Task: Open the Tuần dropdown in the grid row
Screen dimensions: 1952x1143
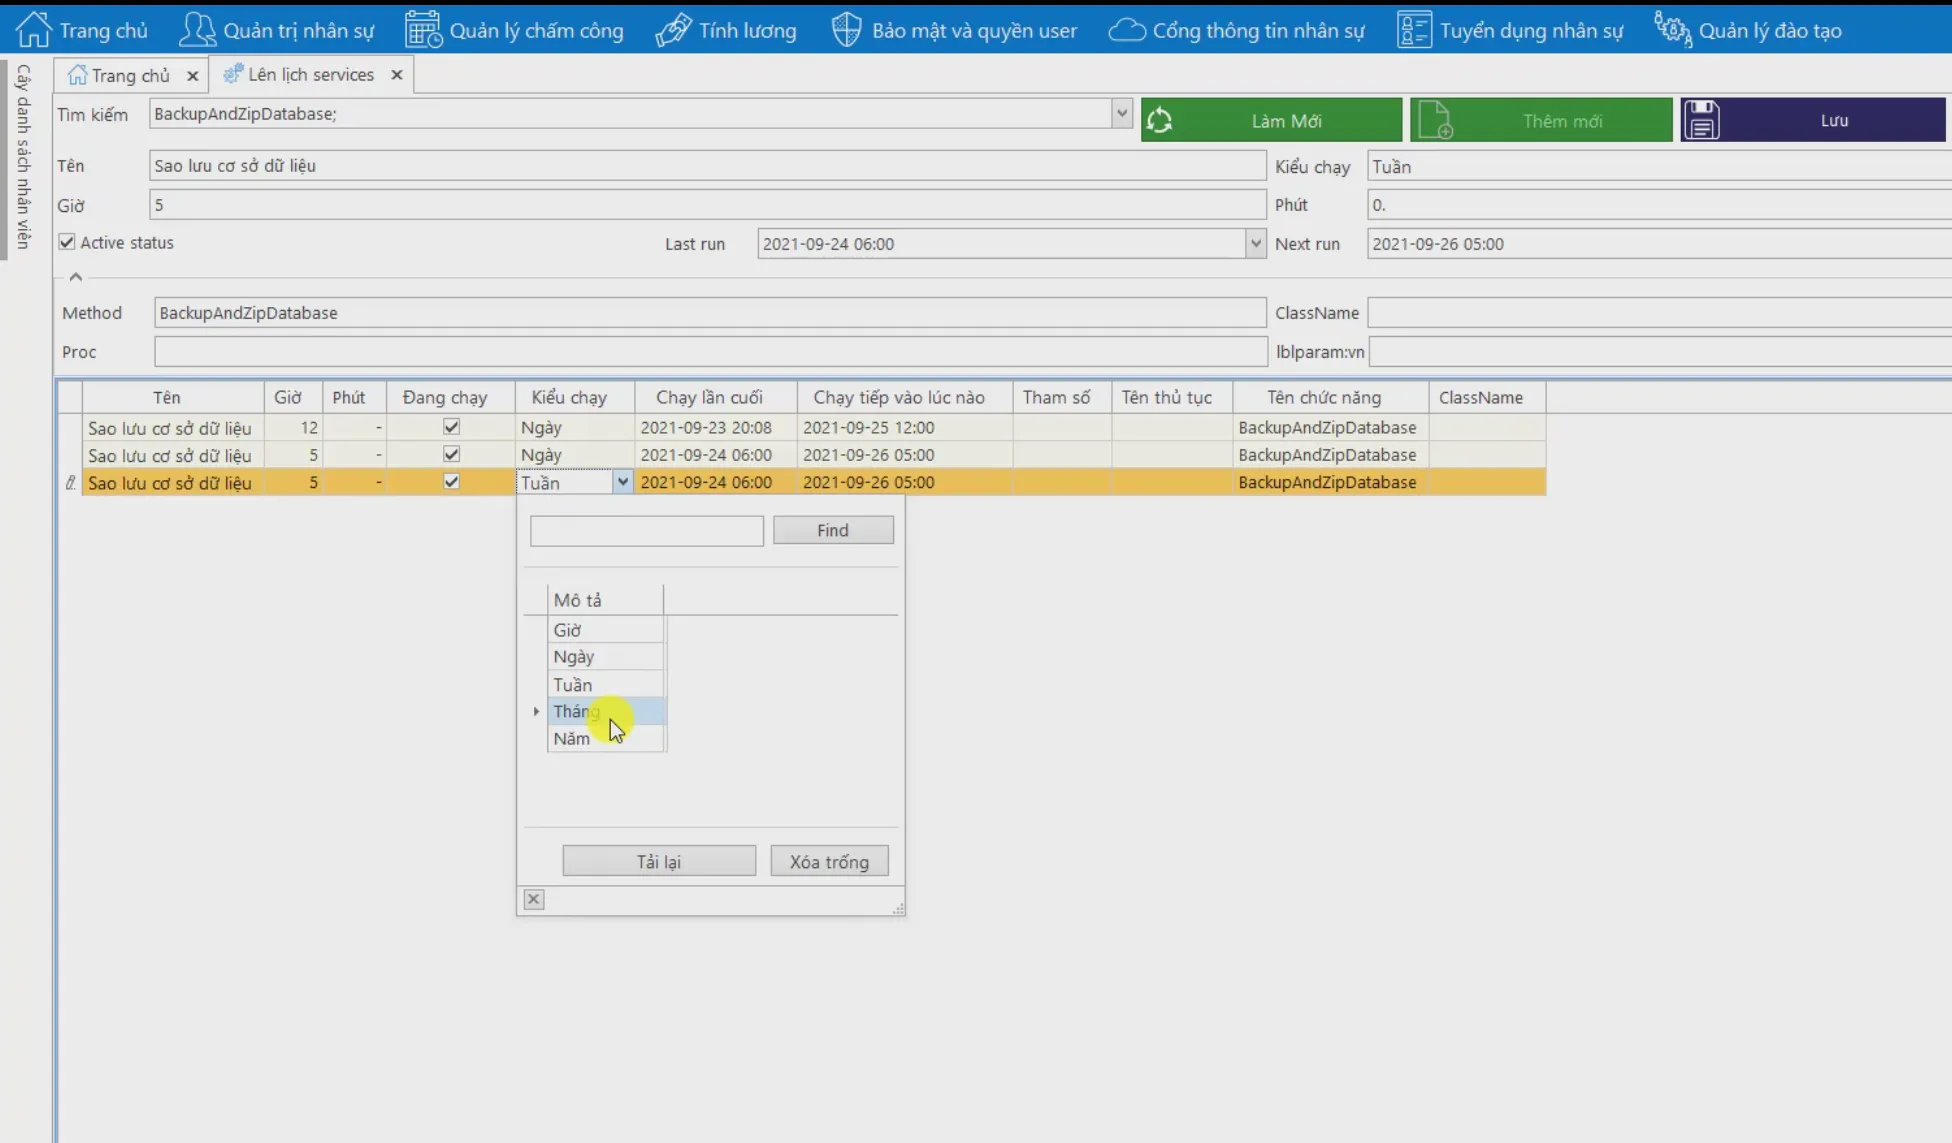Action: pos(622,482)
